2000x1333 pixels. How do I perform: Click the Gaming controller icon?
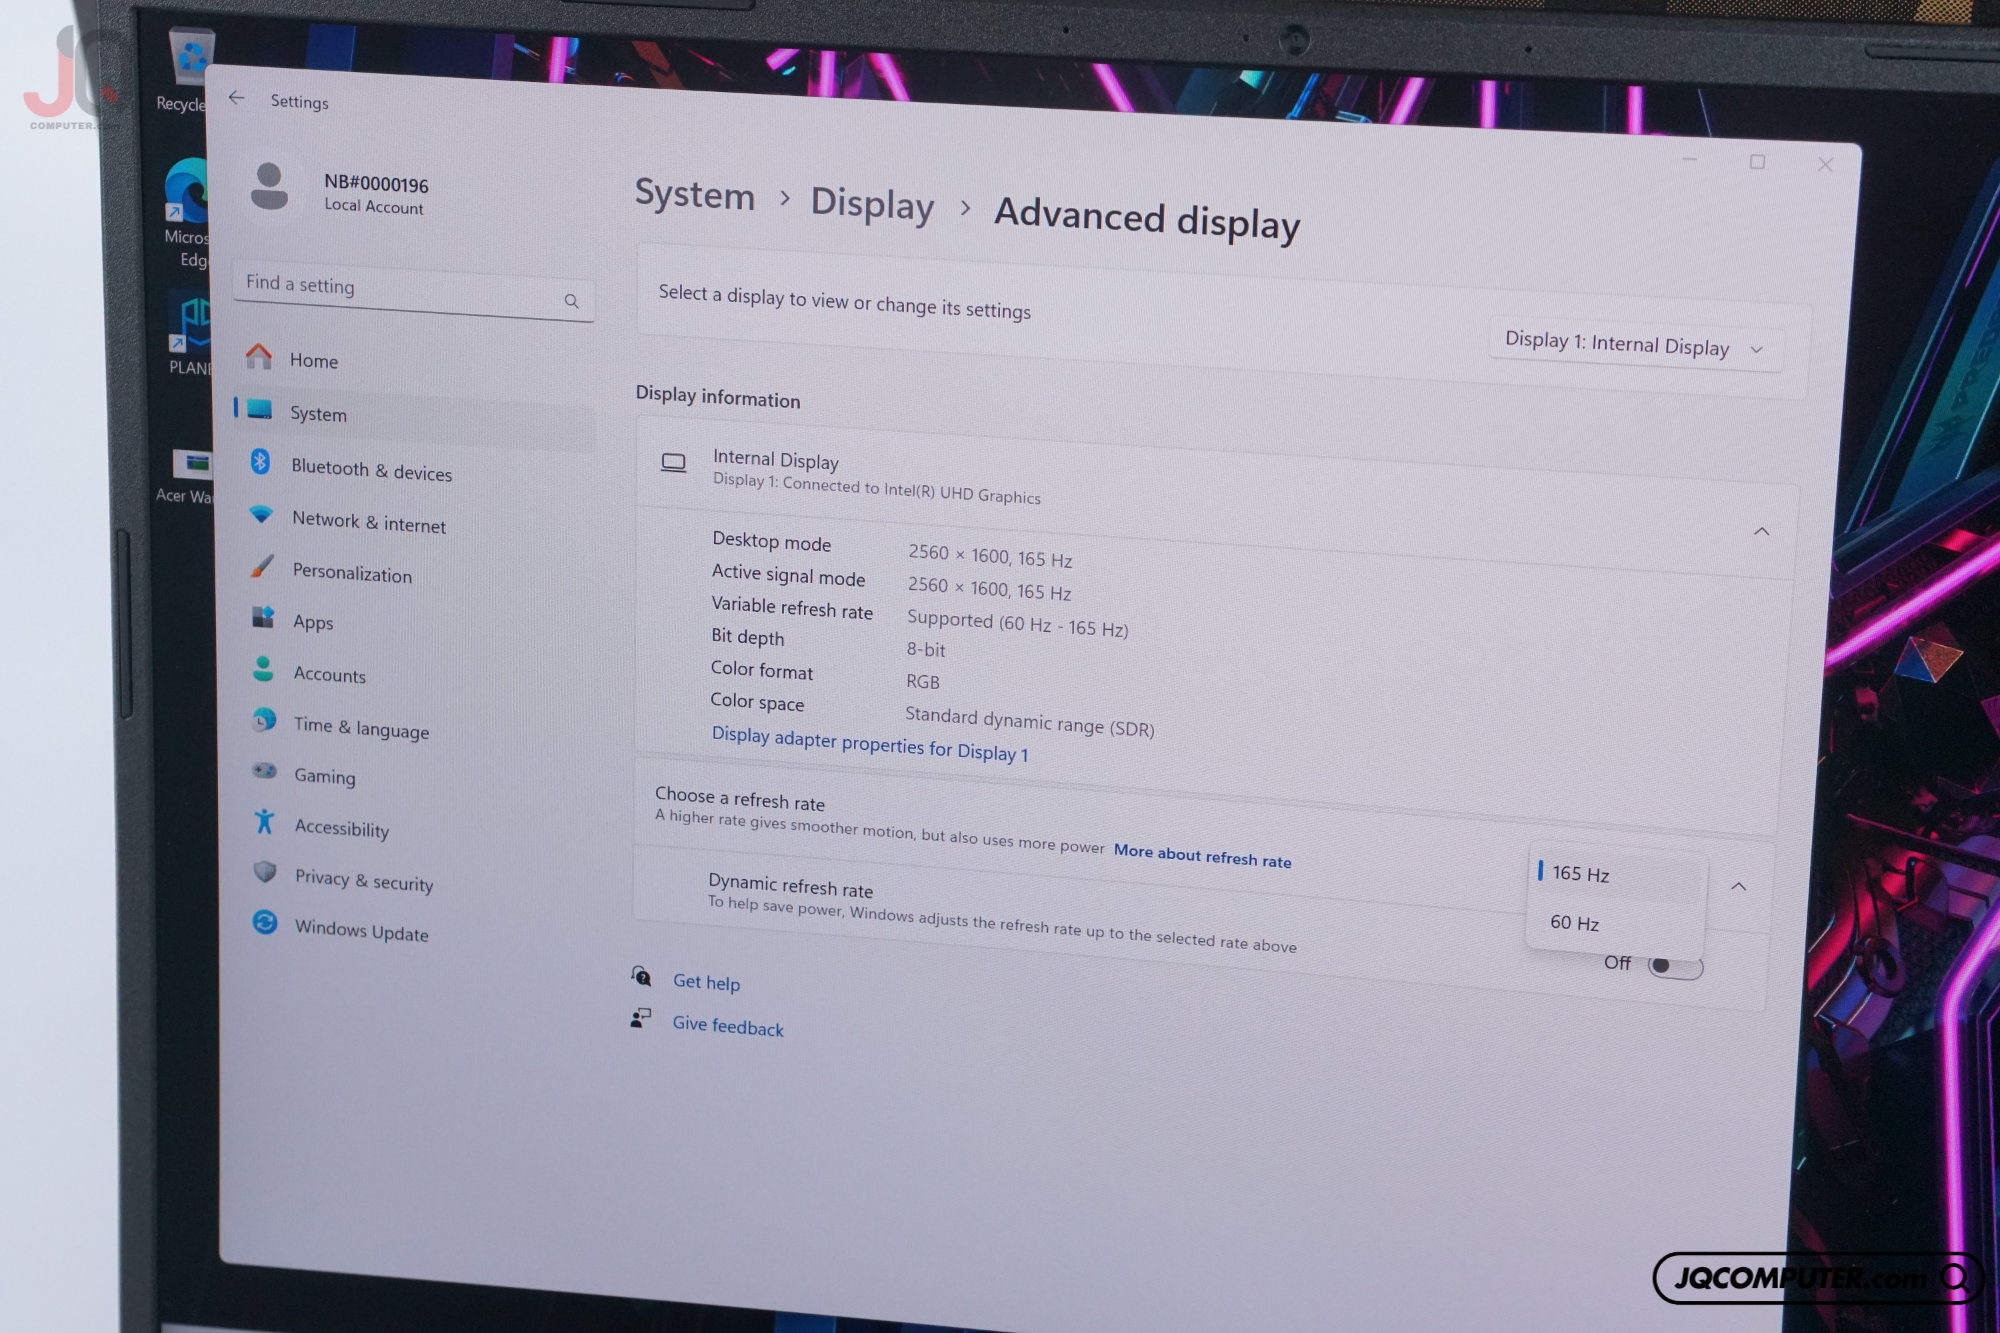tap(265, 771)
